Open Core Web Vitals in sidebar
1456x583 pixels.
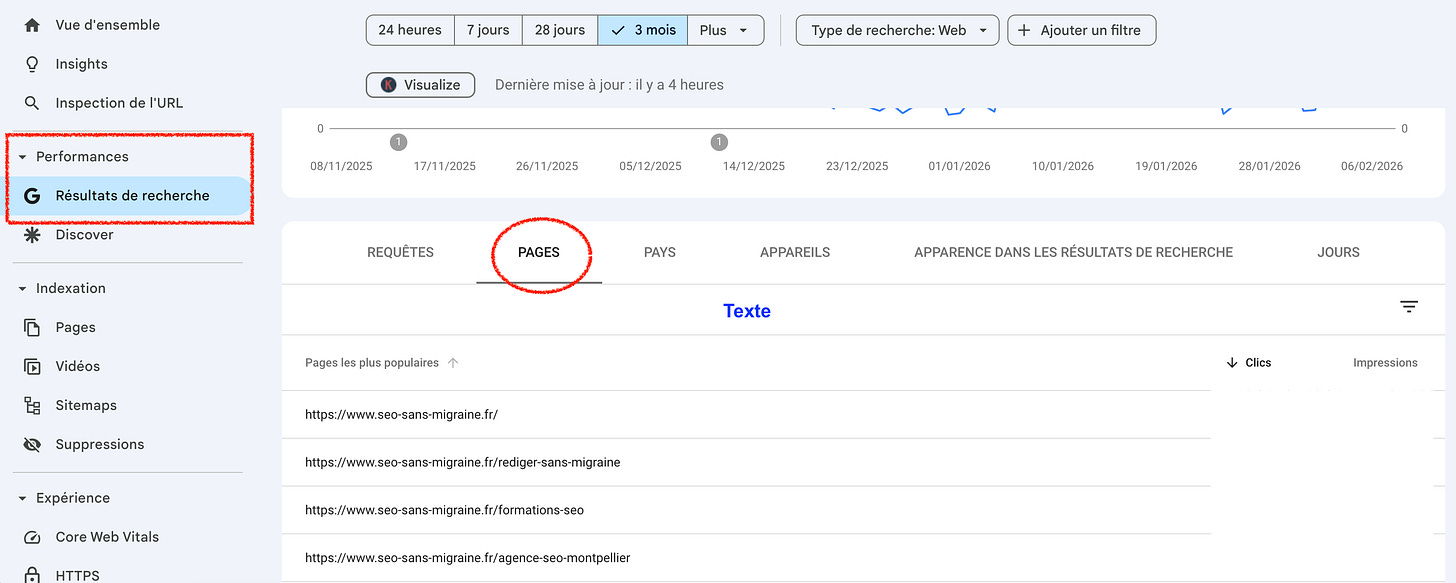pos(107,537)
